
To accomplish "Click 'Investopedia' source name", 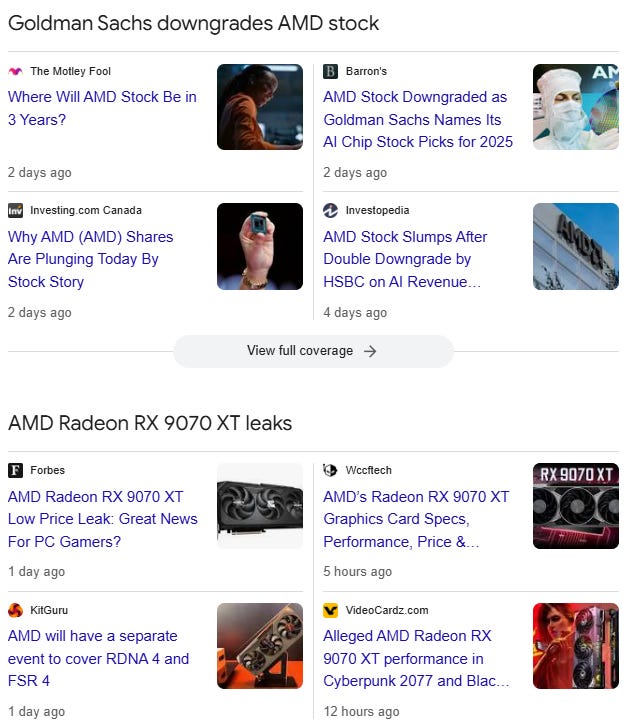I will 377,210.
